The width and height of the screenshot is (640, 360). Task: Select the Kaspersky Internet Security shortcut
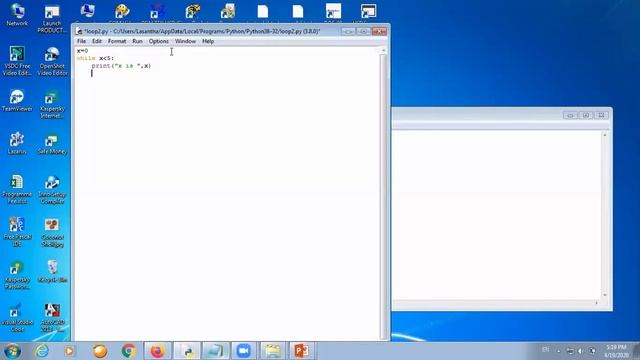pyautogui.click(x=52, y=104)
